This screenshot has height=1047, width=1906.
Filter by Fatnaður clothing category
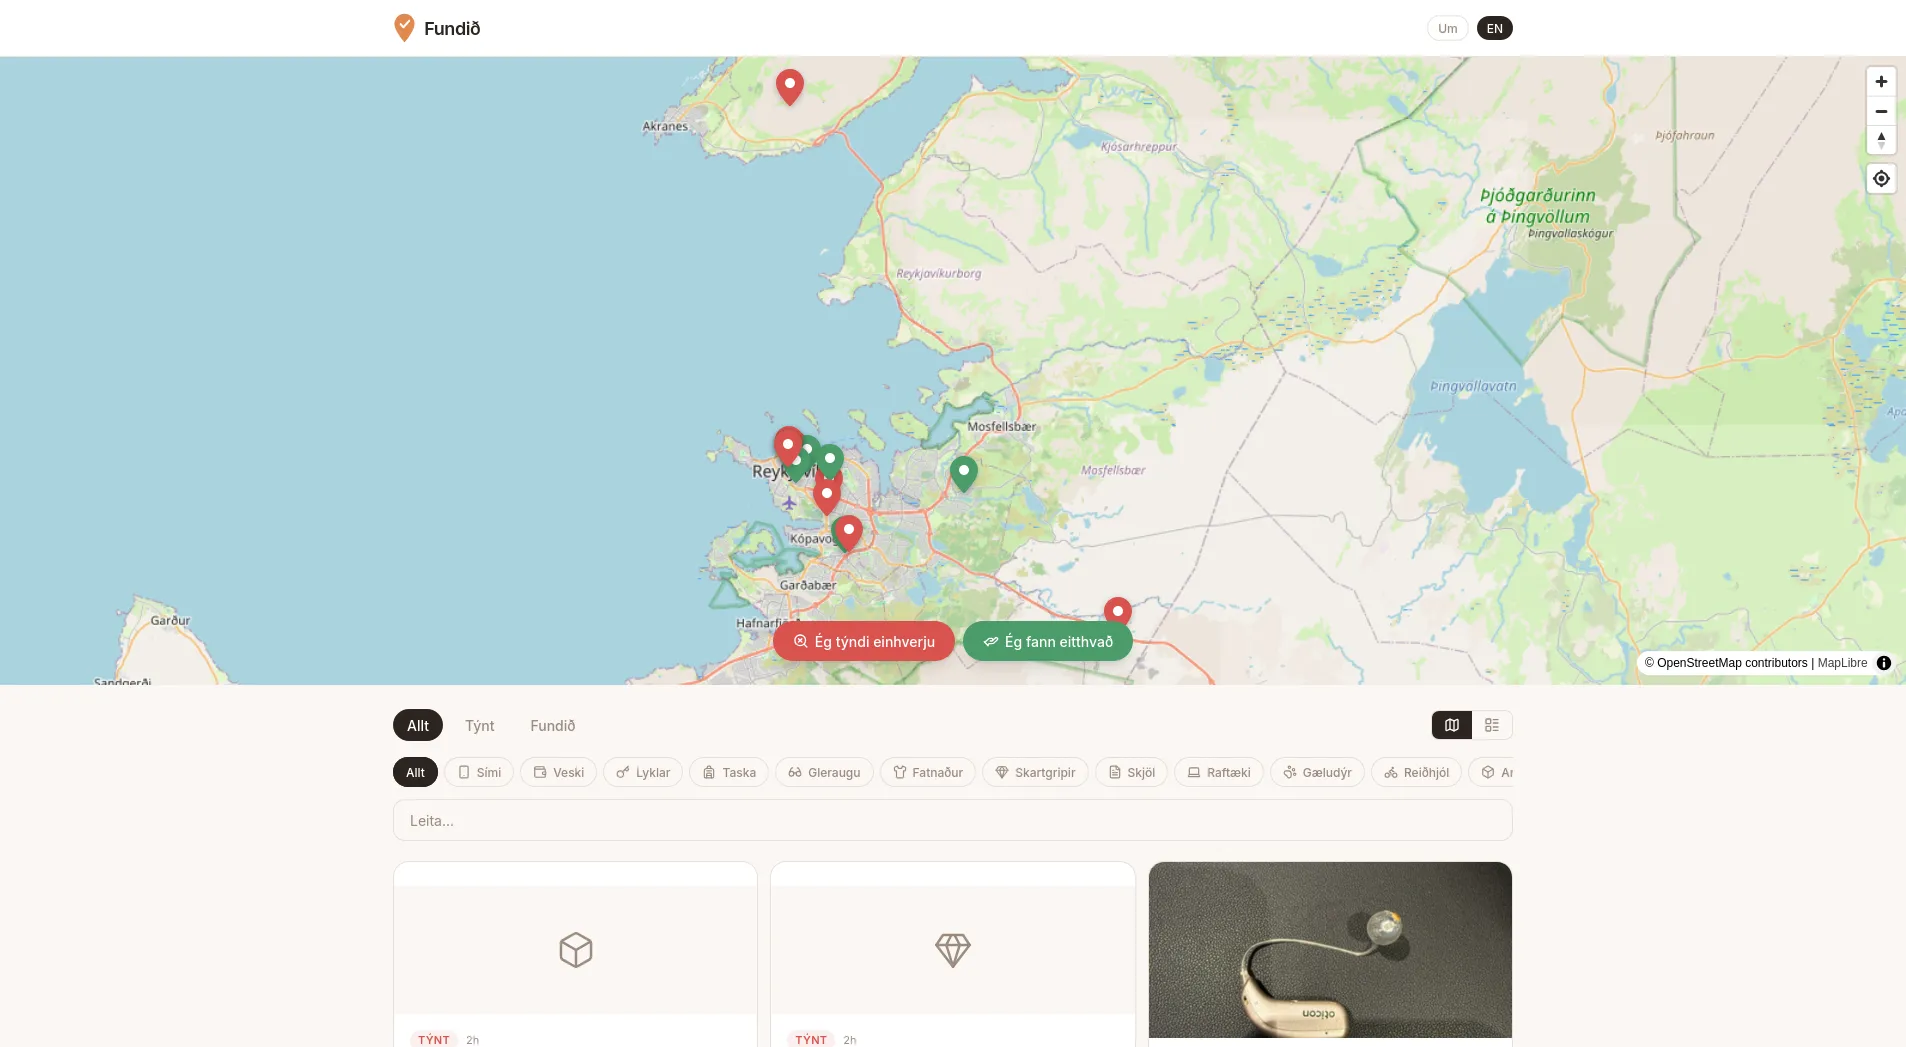click(928, 772)
